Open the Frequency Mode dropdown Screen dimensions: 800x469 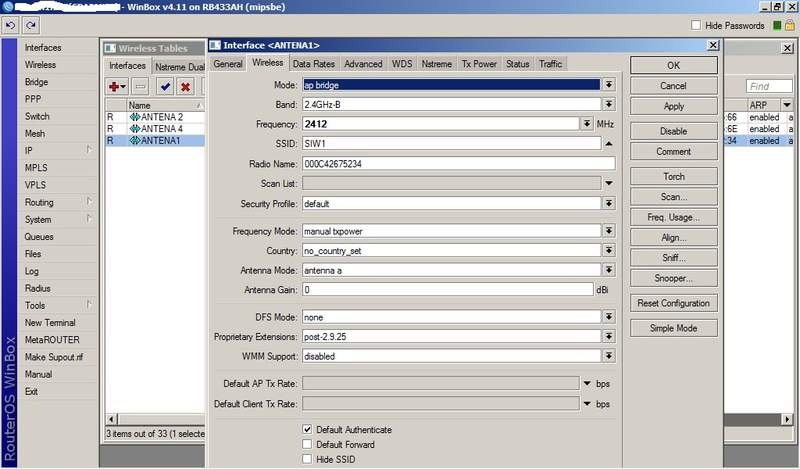(x=609, y=231)
